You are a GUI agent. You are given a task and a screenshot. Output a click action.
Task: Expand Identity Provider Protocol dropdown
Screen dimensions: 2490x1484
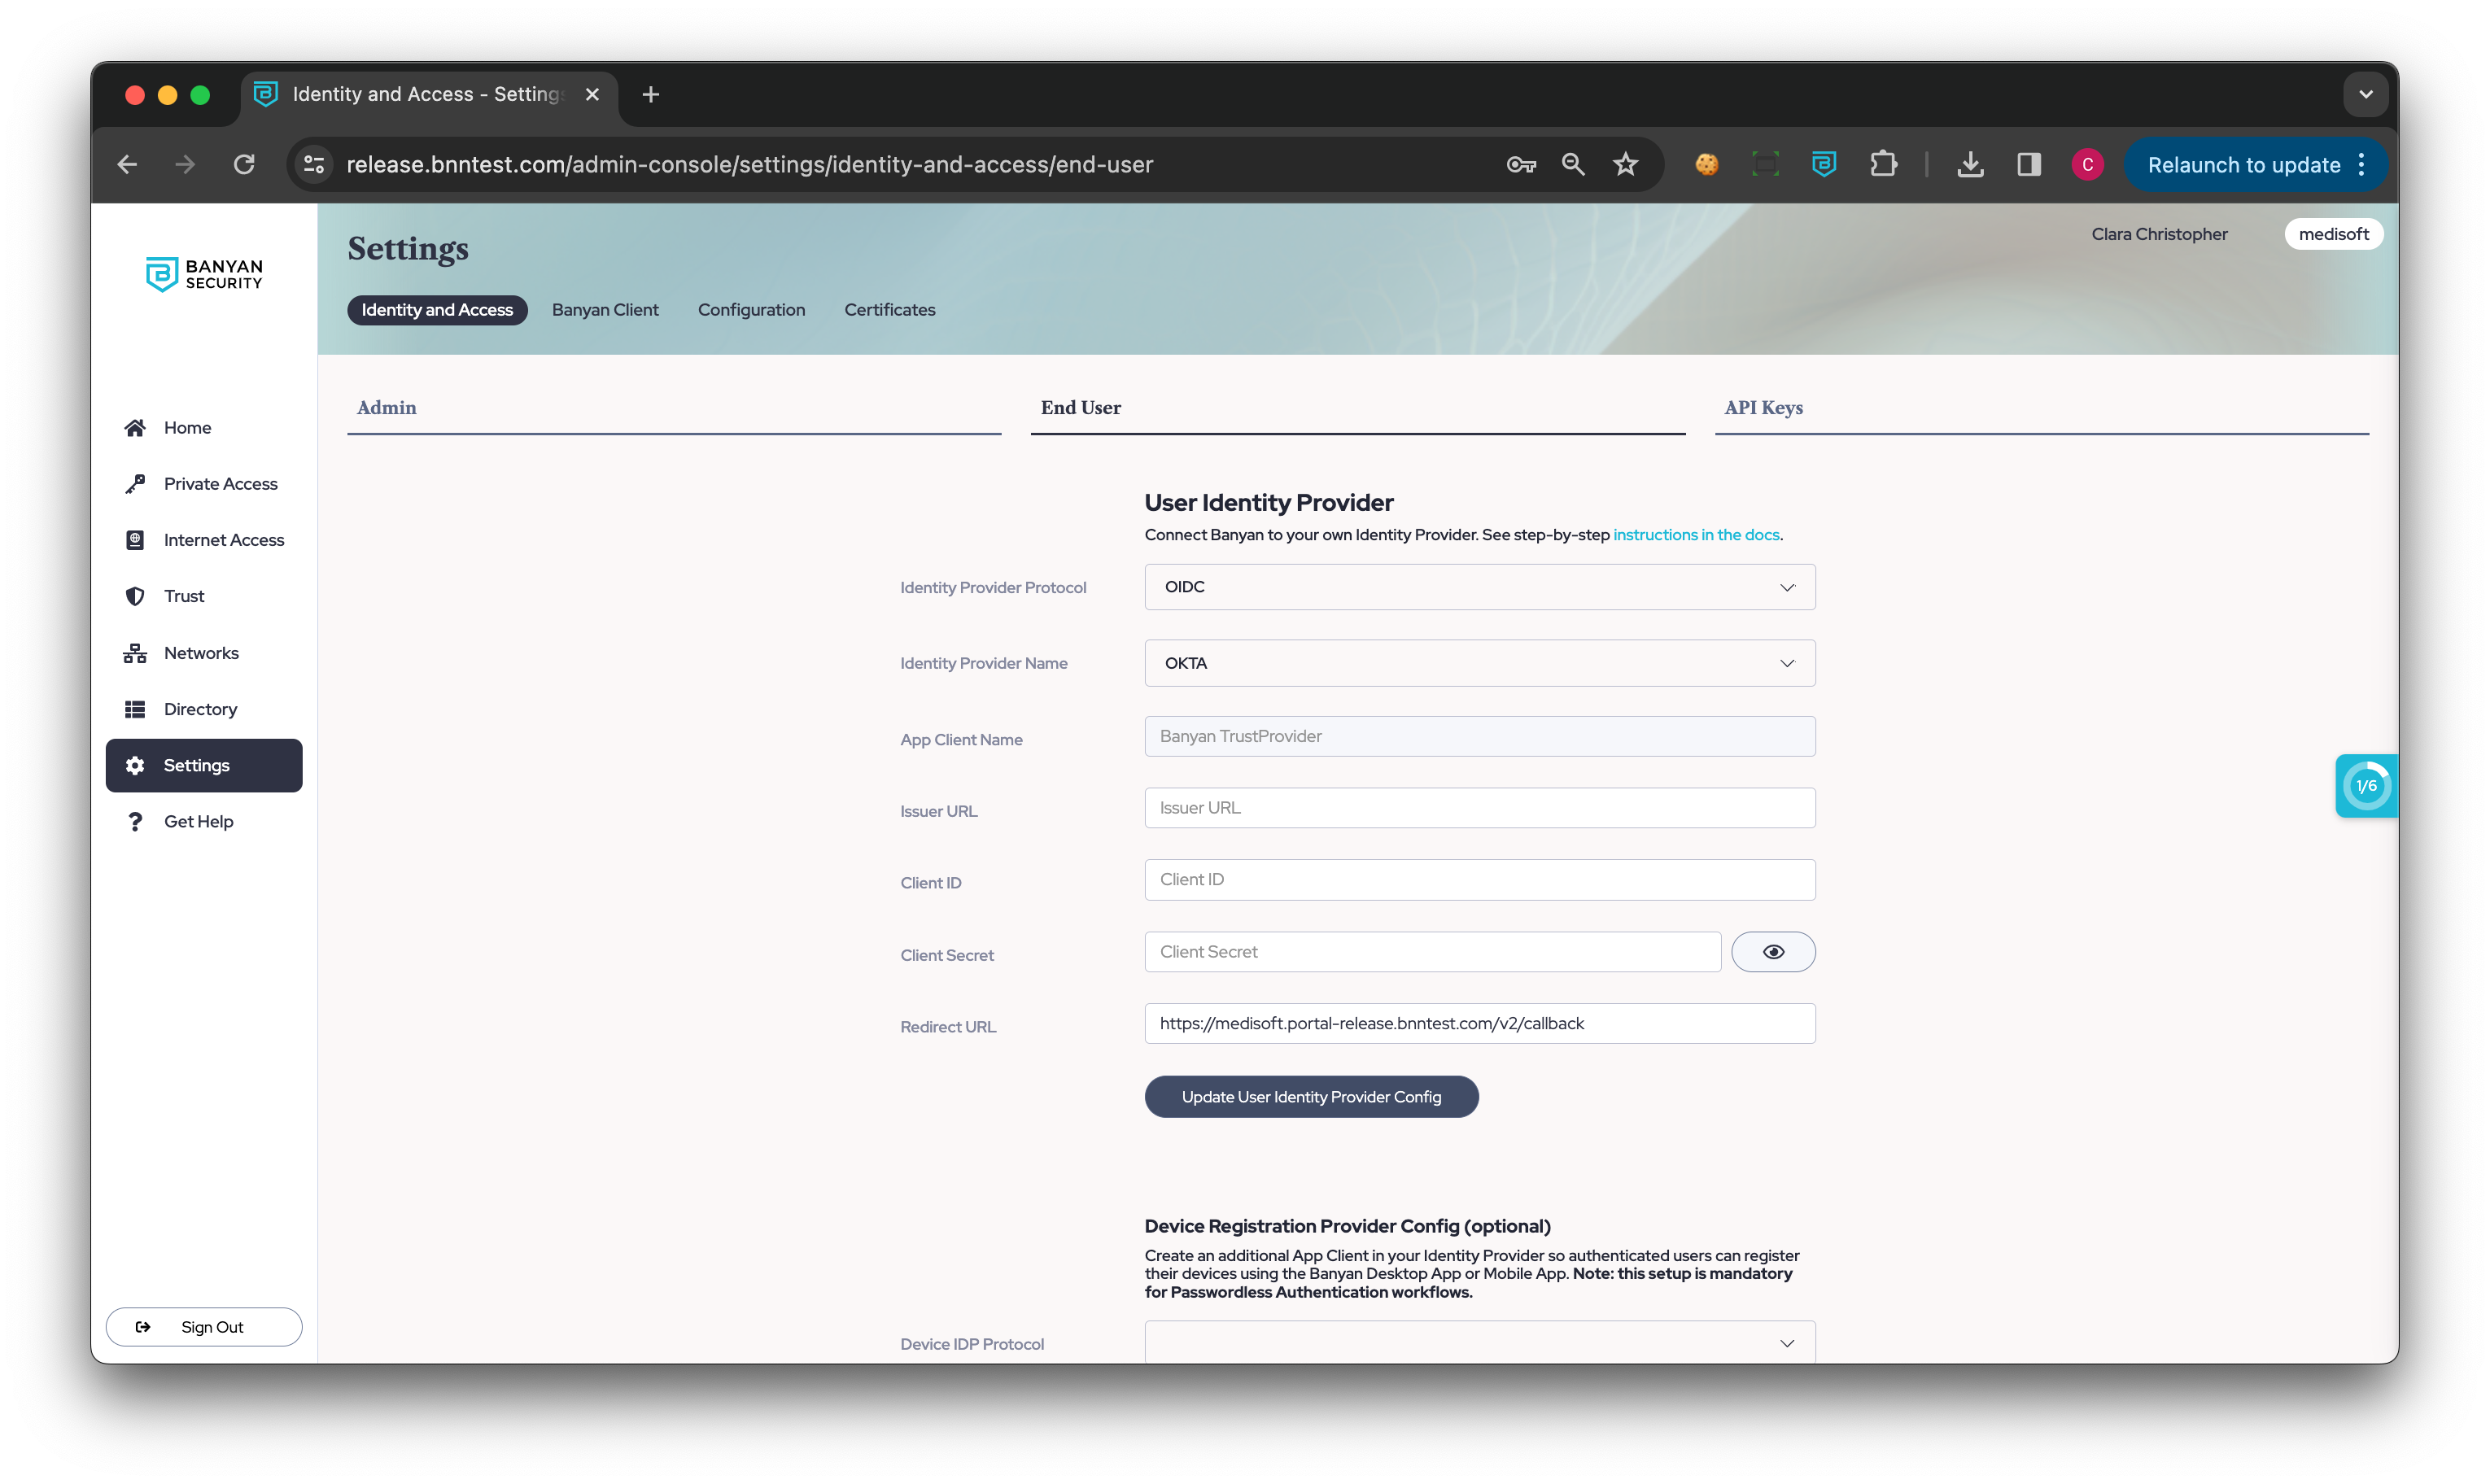[1479, 587]
